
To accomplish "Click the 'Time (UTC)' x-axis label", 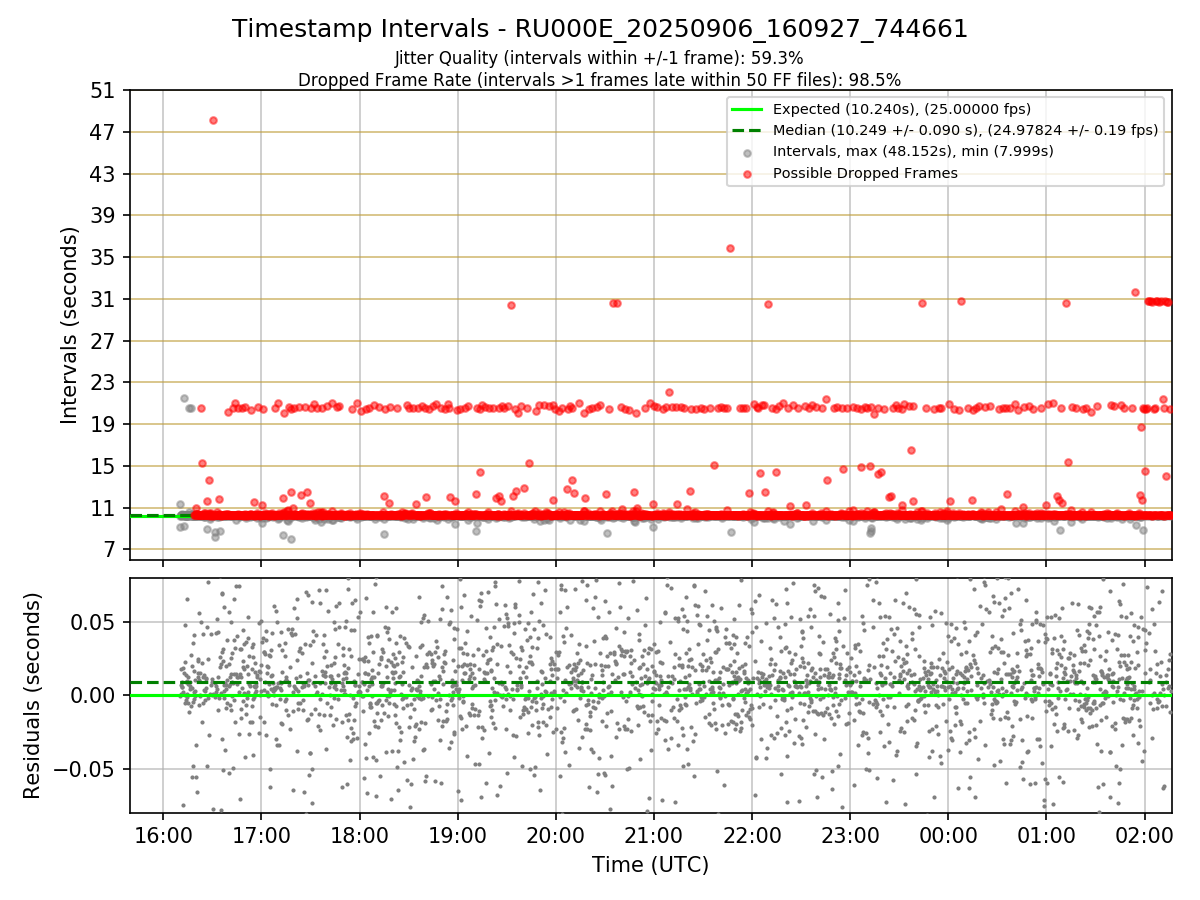I will click(x=650, y=865).
